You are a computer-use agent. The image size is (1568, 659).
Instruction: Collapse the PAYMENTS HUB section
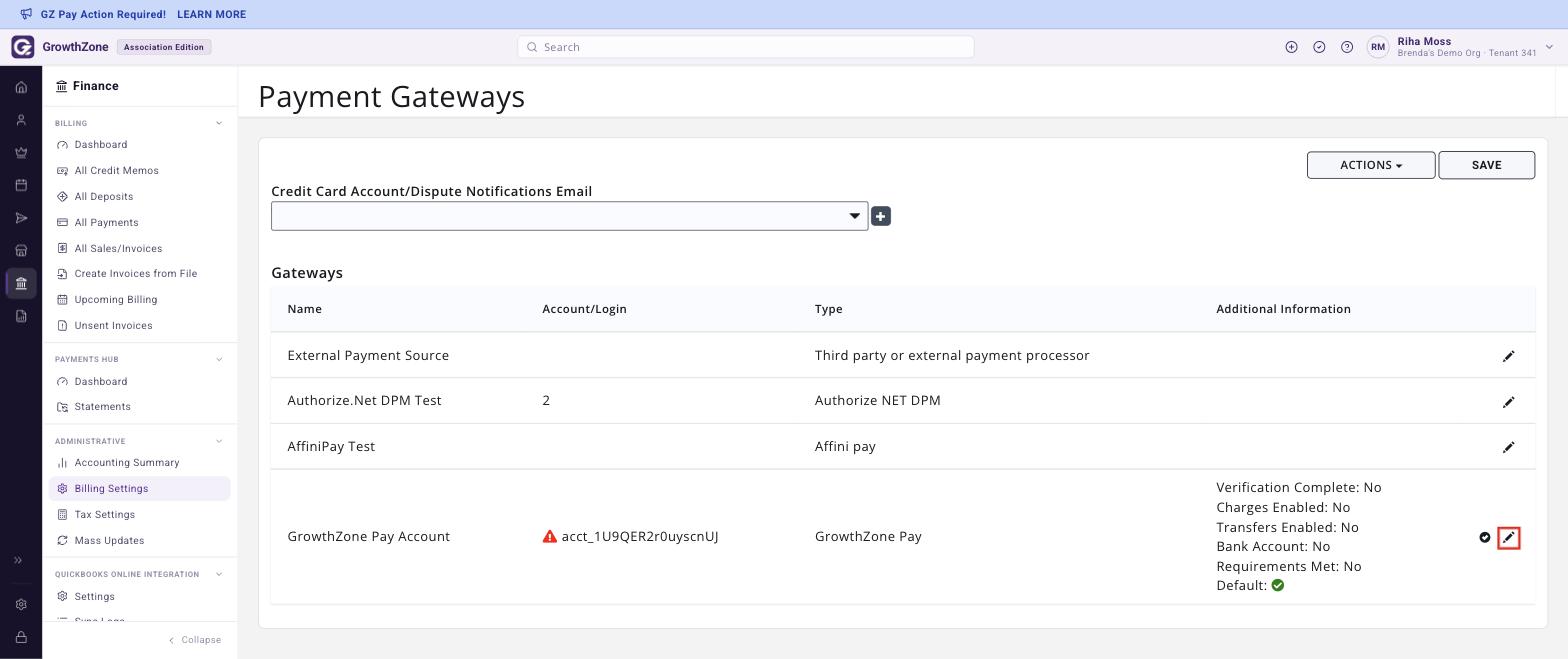[219, 359]
